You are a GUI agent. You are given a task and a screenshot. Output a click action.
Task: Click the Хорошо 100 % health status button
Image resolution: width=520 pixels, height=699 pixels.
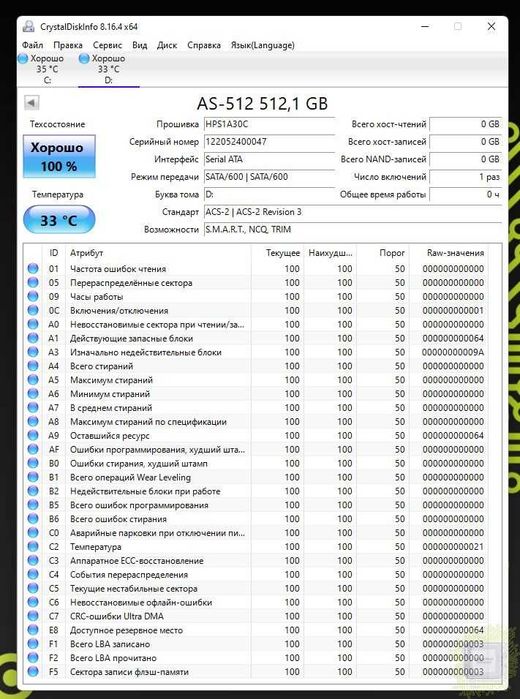point(59,156)
